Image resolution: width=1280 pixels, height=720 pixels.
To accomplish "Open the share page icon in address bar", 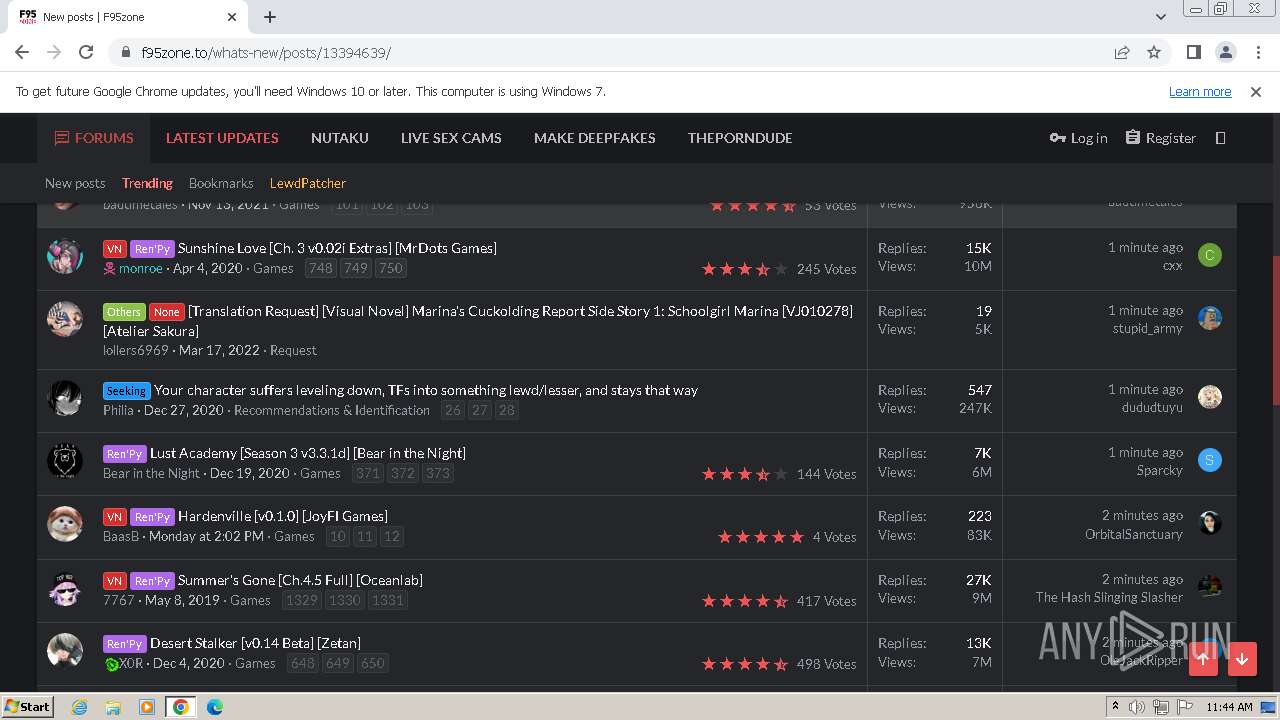I will click(x=1122, y=52).
